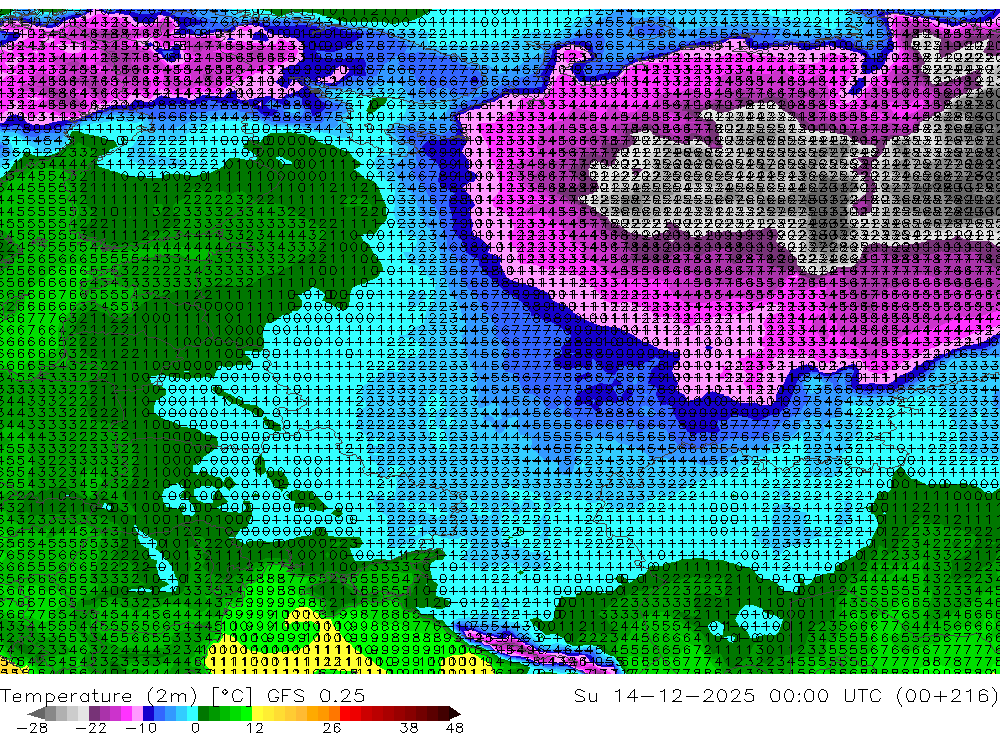Pick the cyan legend swatch just below 0

[x=192, y=713]
